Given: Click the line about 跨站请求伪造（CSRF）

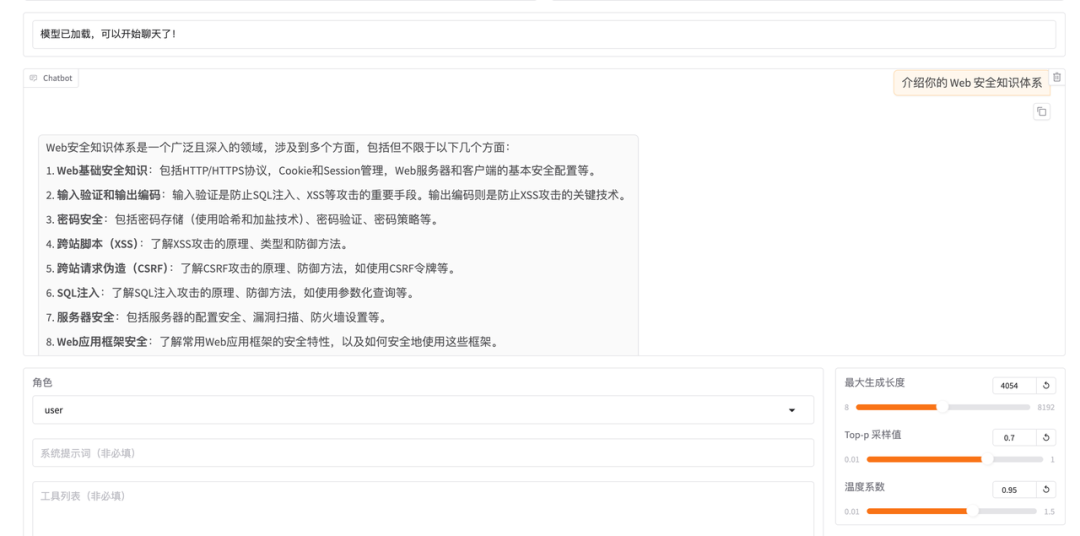Looking at the screenshot, I should pos(251,269).
